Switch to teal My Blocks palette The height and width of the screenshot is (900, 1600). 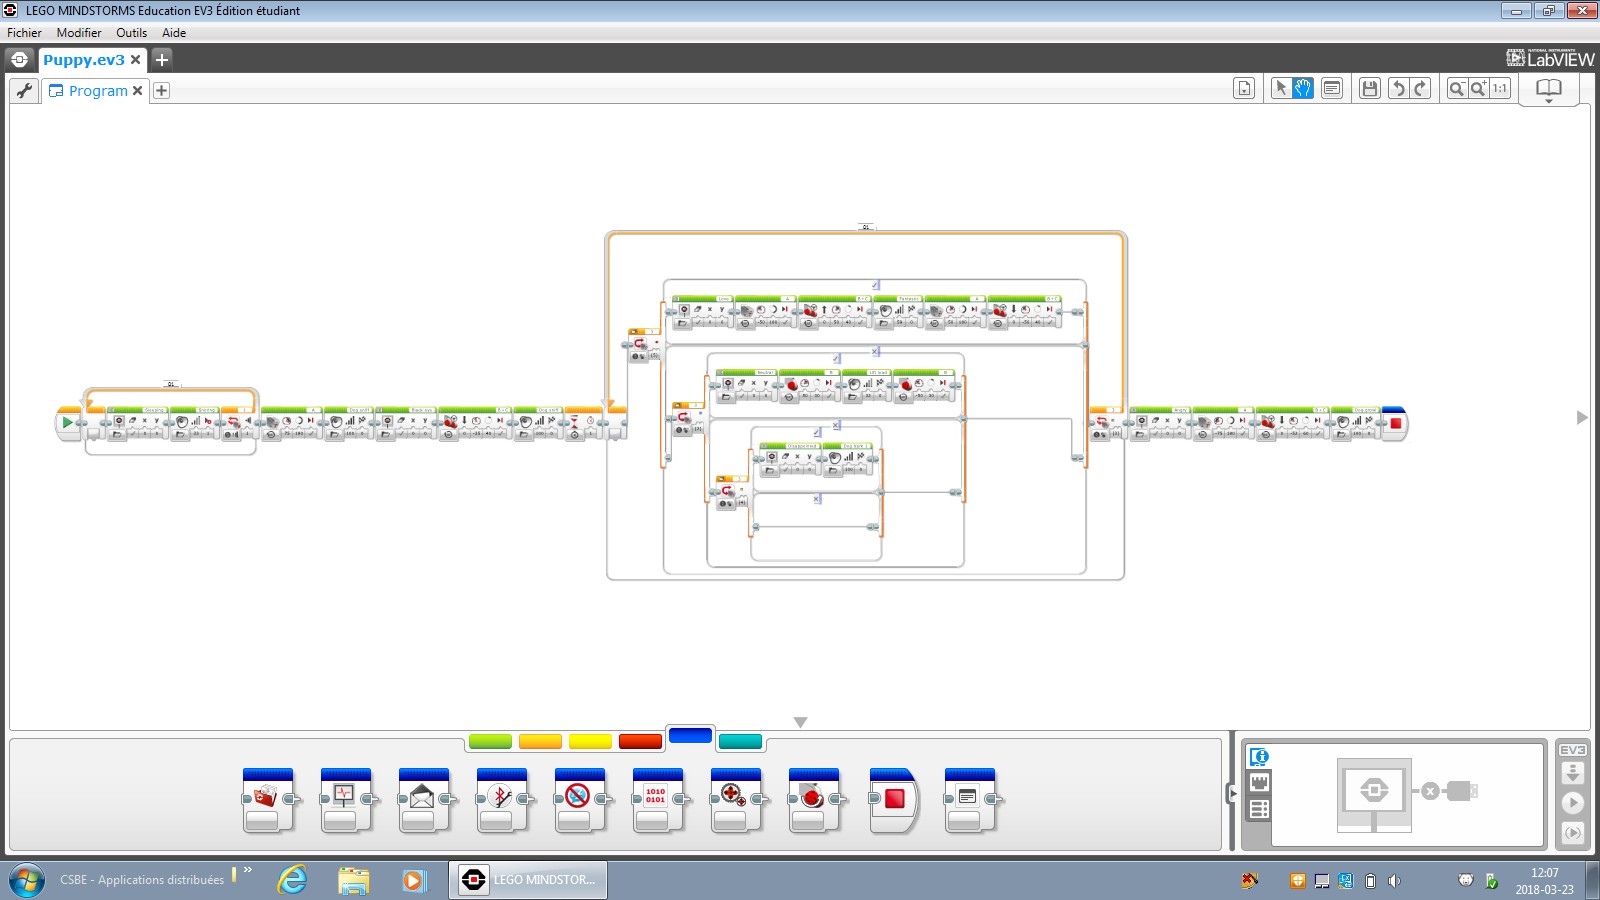coord(740,741)
